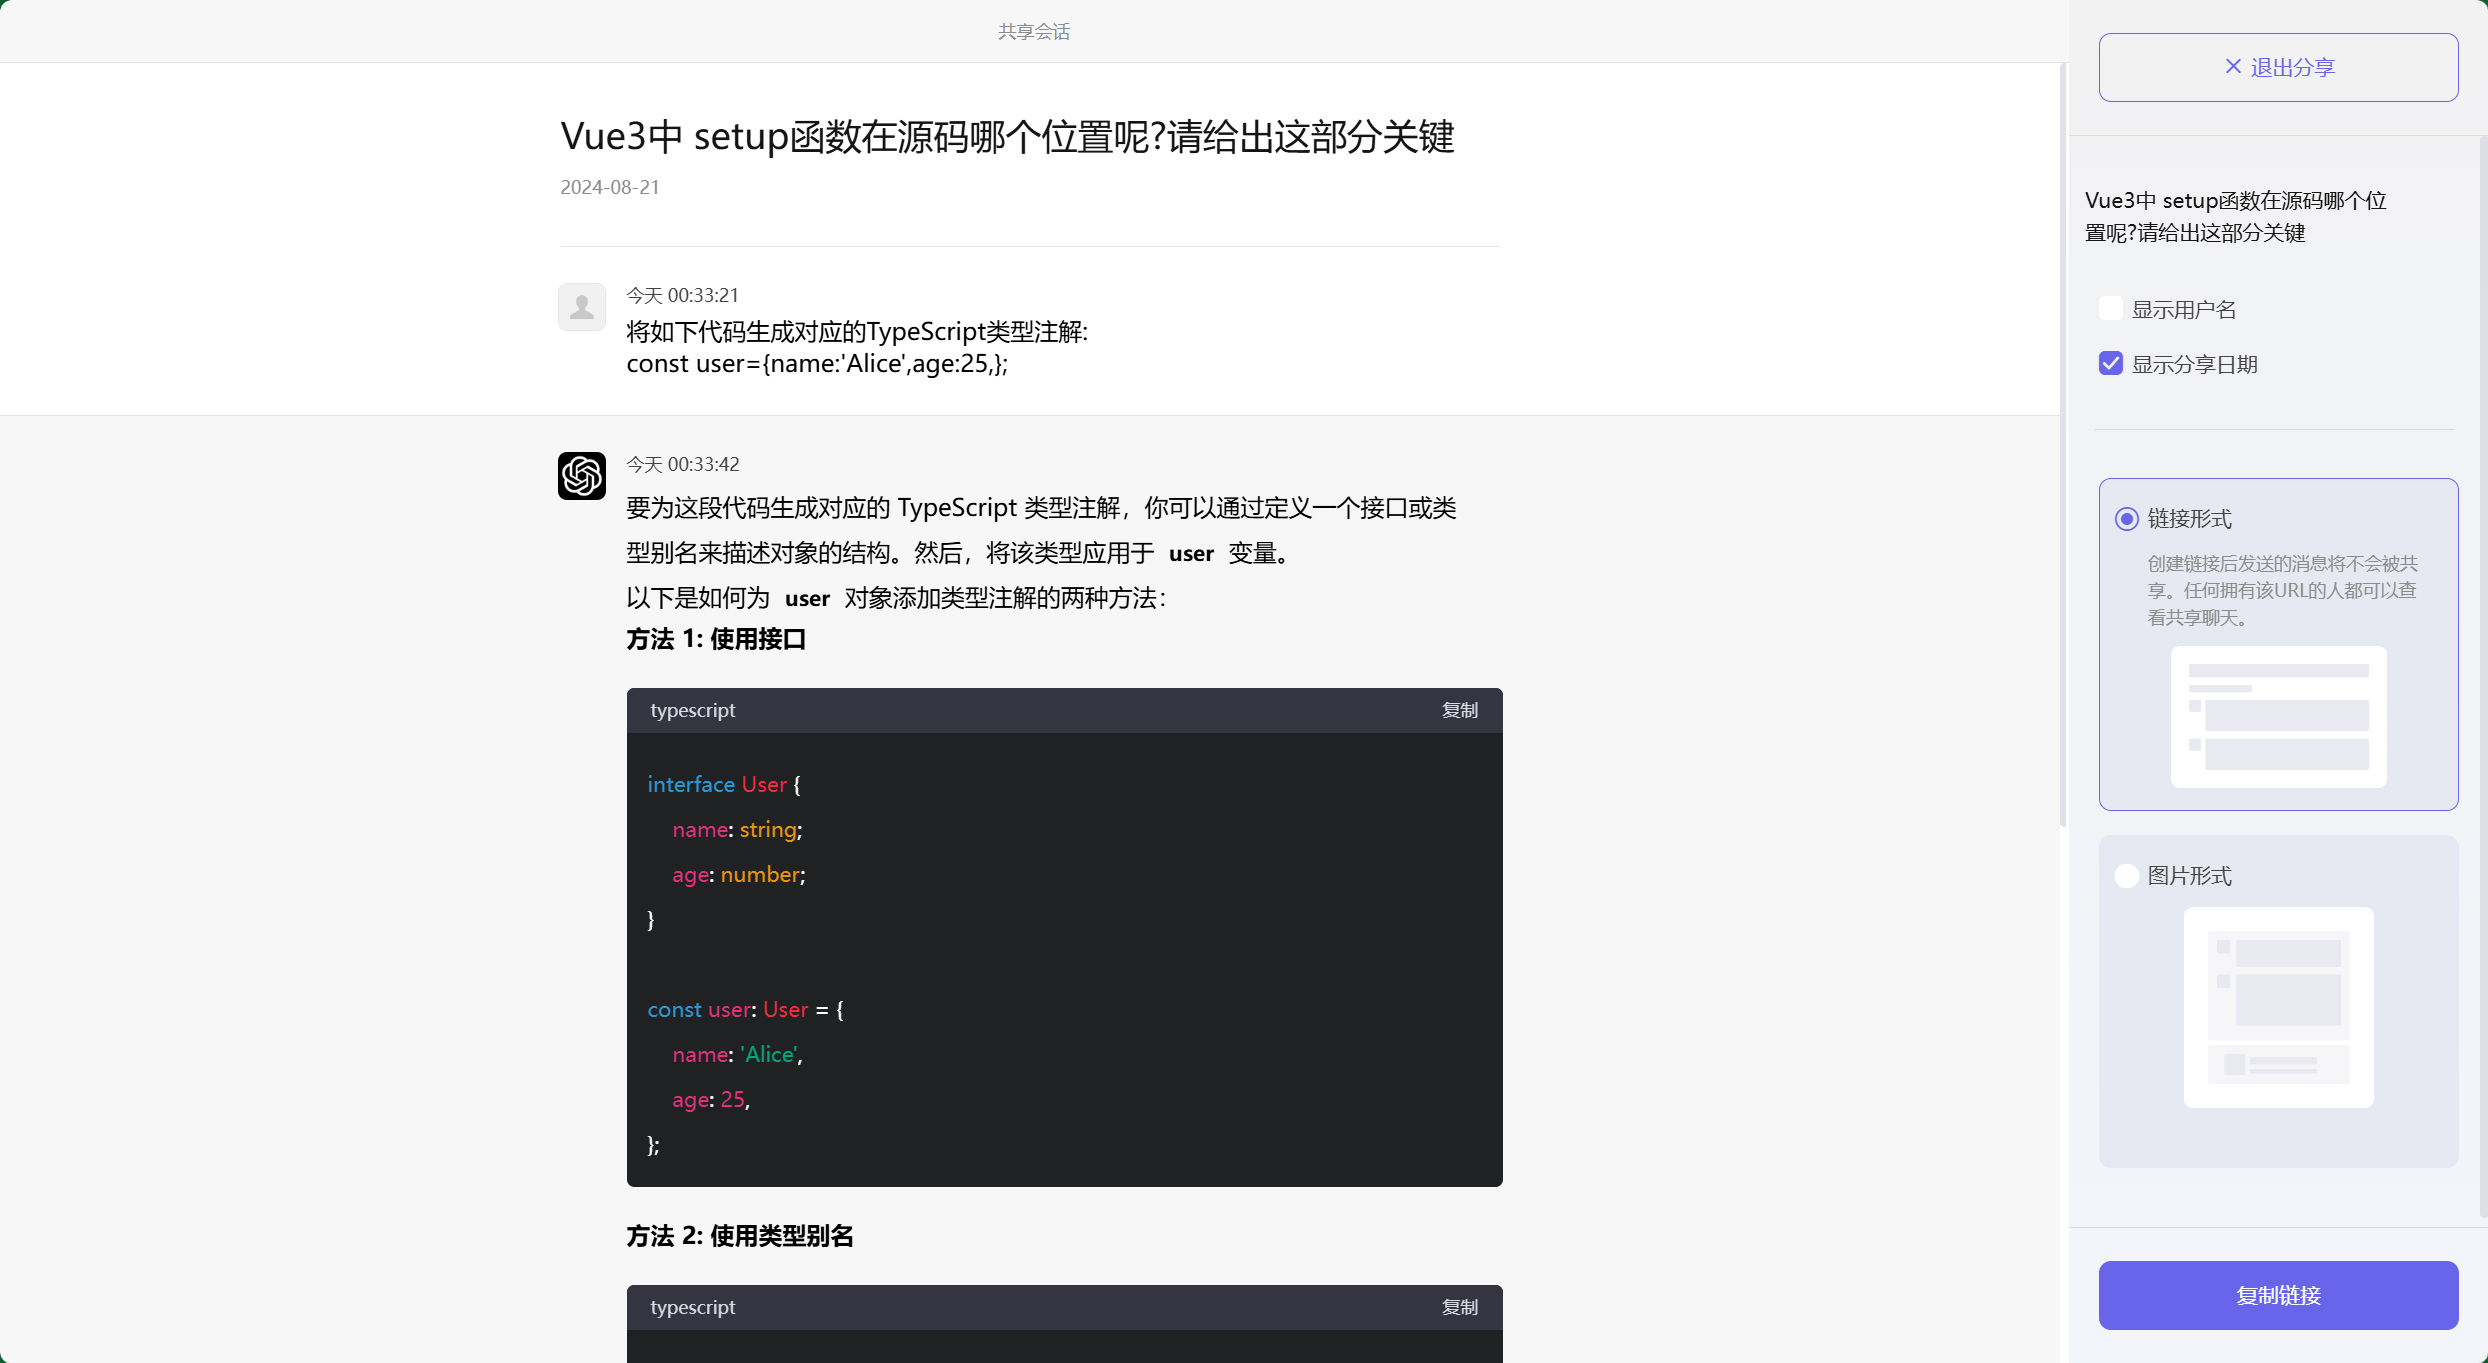Click the ChatGPT logo avatar icon
This screenshot has height=1363, width=2488.
[x=581, y=475]
